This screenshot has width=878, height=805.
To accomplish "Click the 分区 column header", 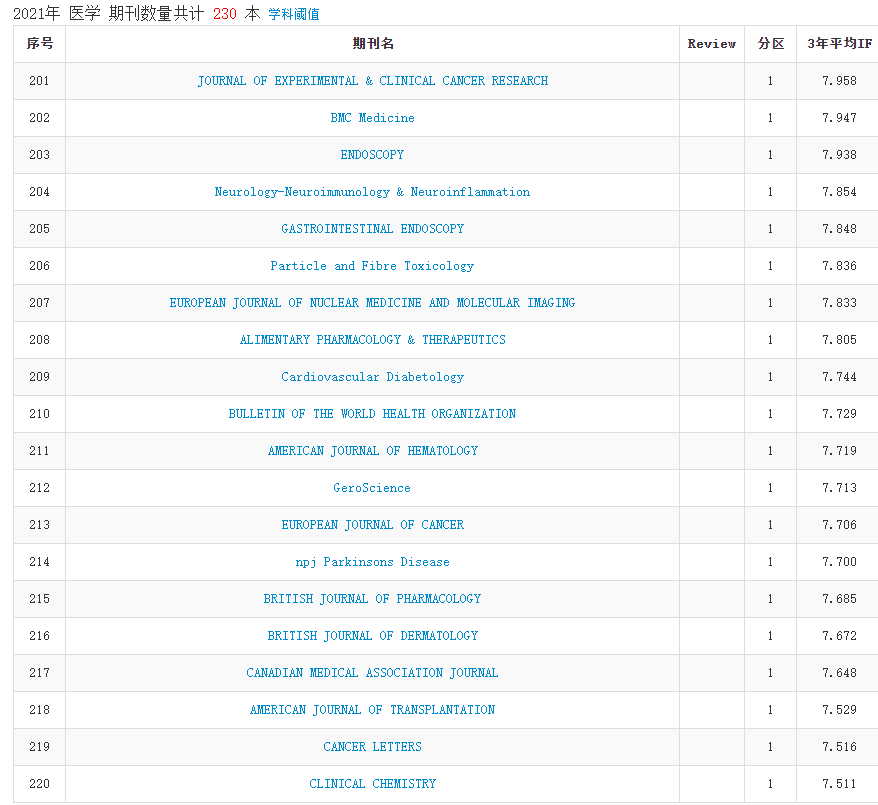I will tap(770, 44).
